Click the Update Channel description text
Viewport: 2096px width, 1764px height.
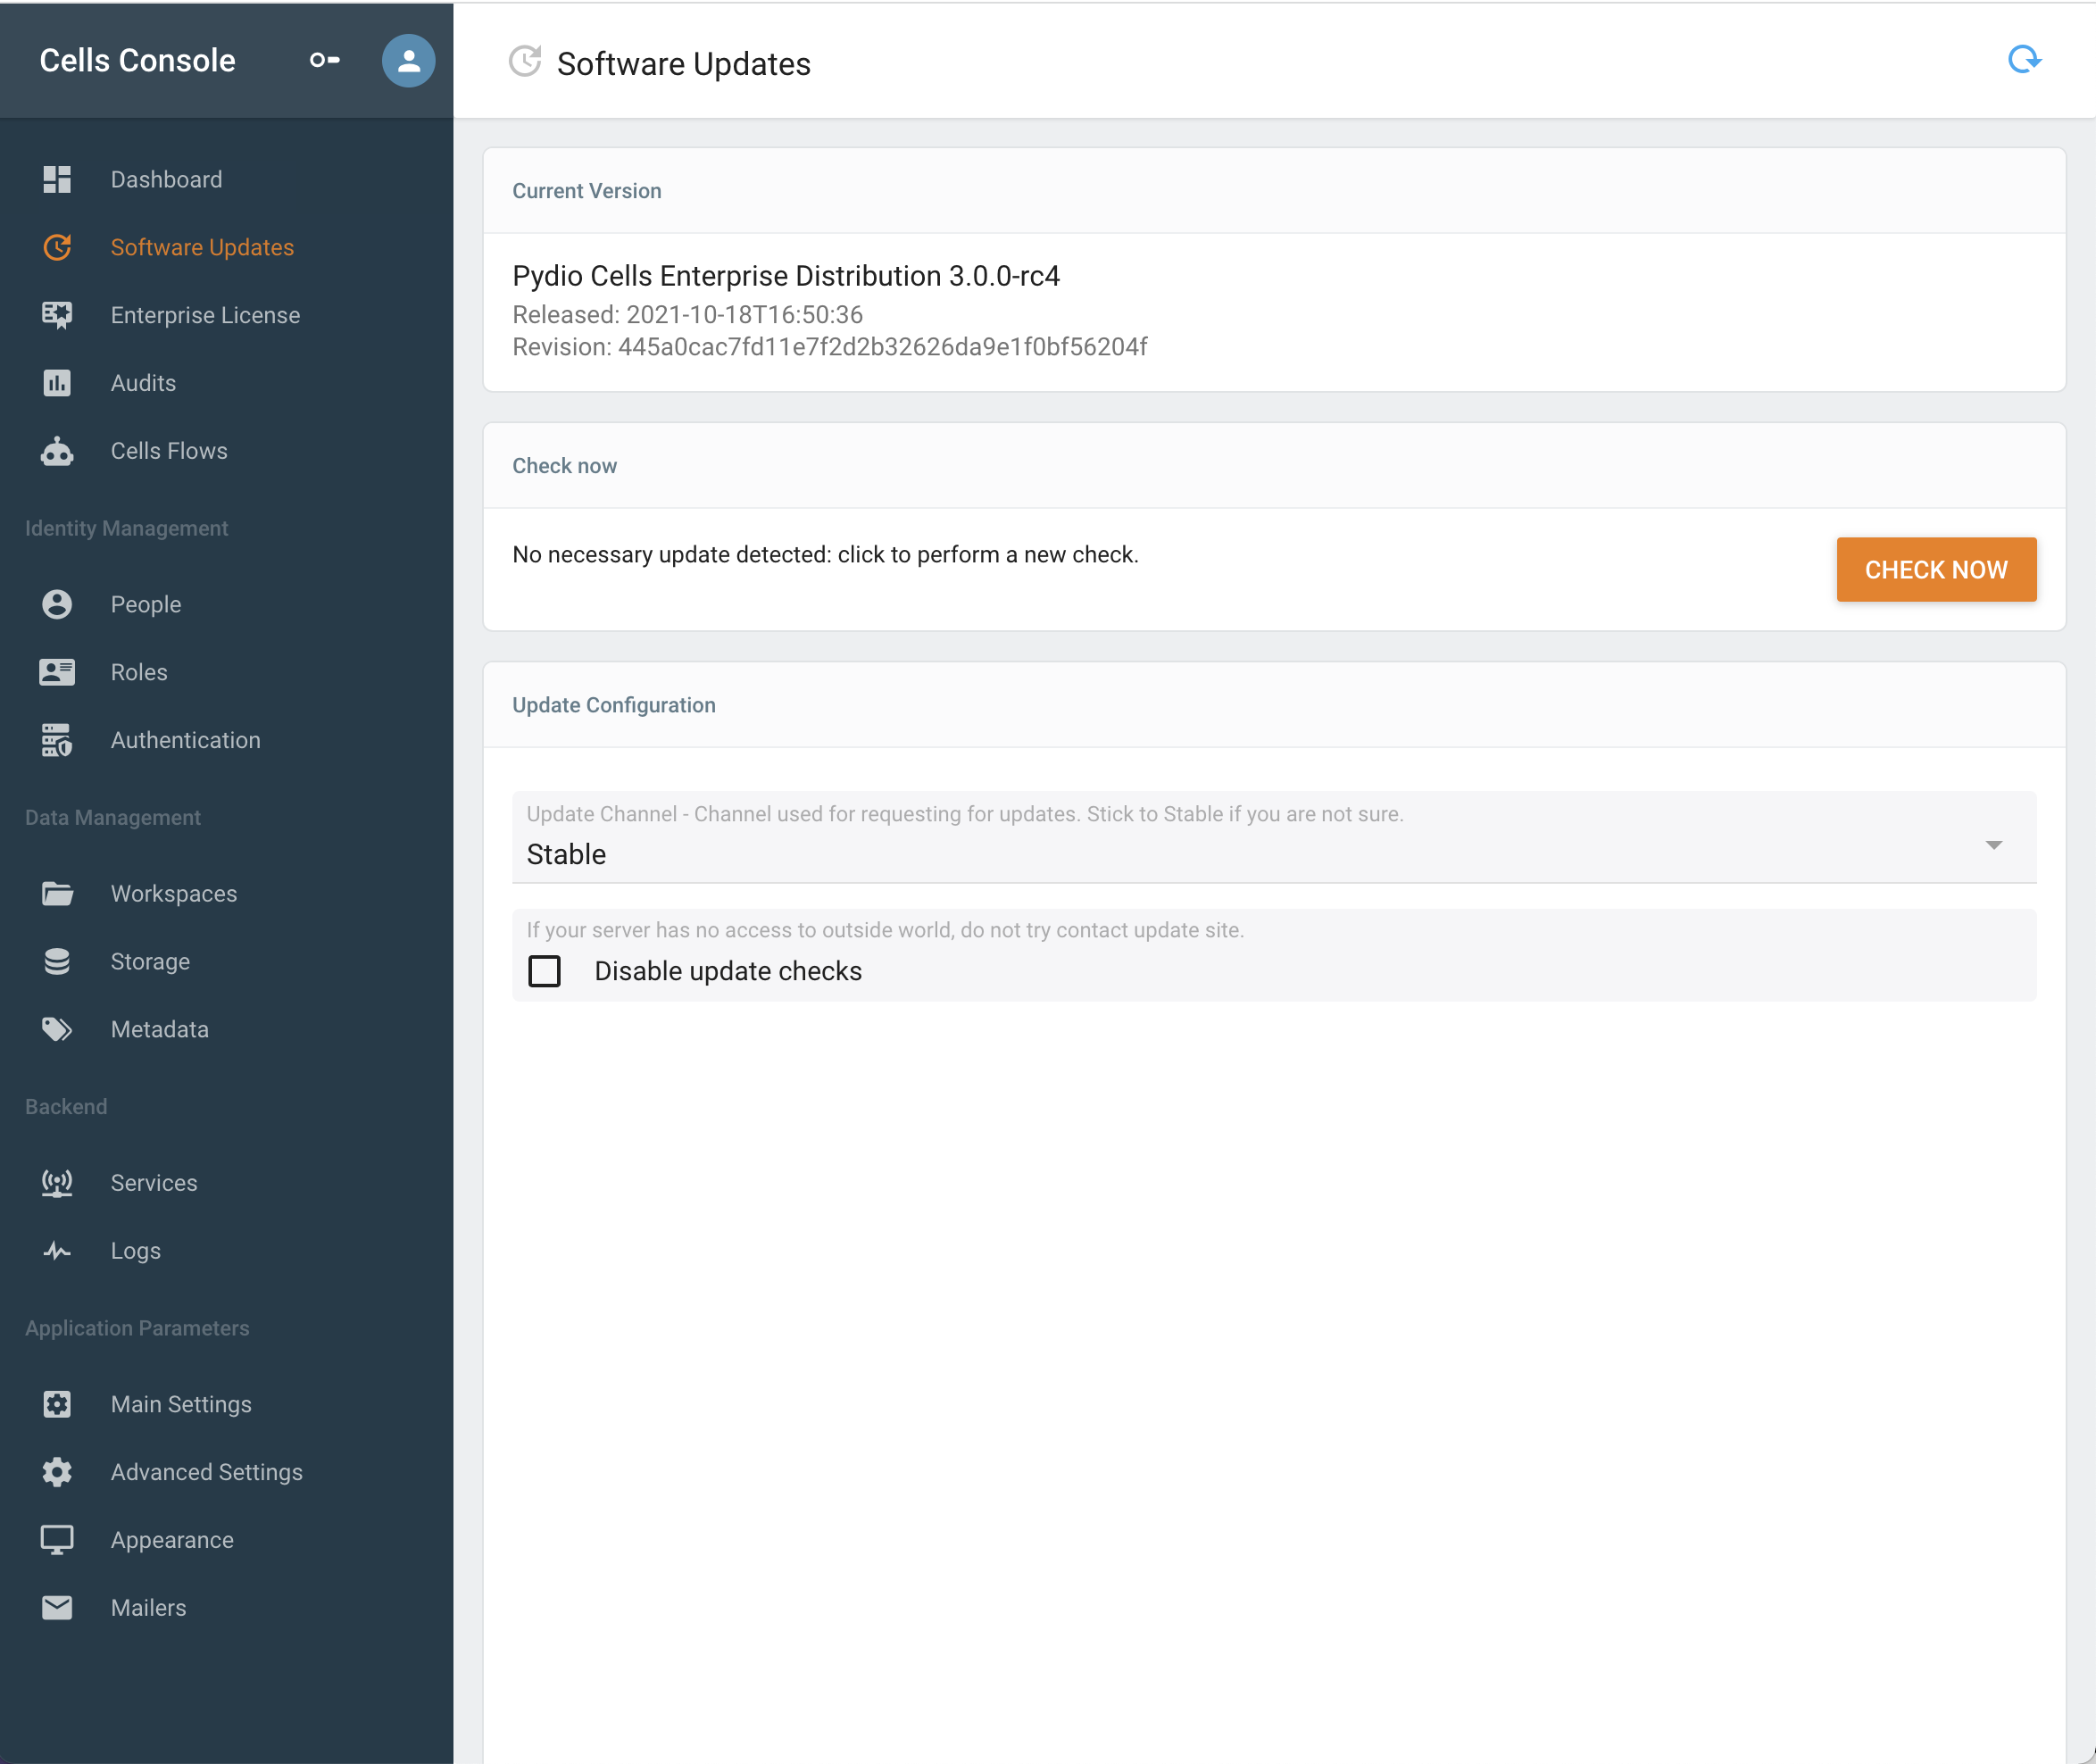(x=965, y=814)
